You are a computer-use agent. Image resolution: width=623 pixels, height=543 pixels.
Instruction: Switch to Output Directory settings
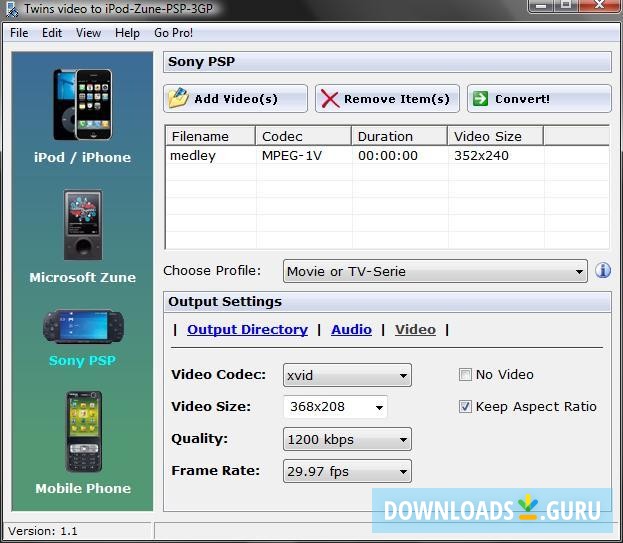tap(247, 329)
